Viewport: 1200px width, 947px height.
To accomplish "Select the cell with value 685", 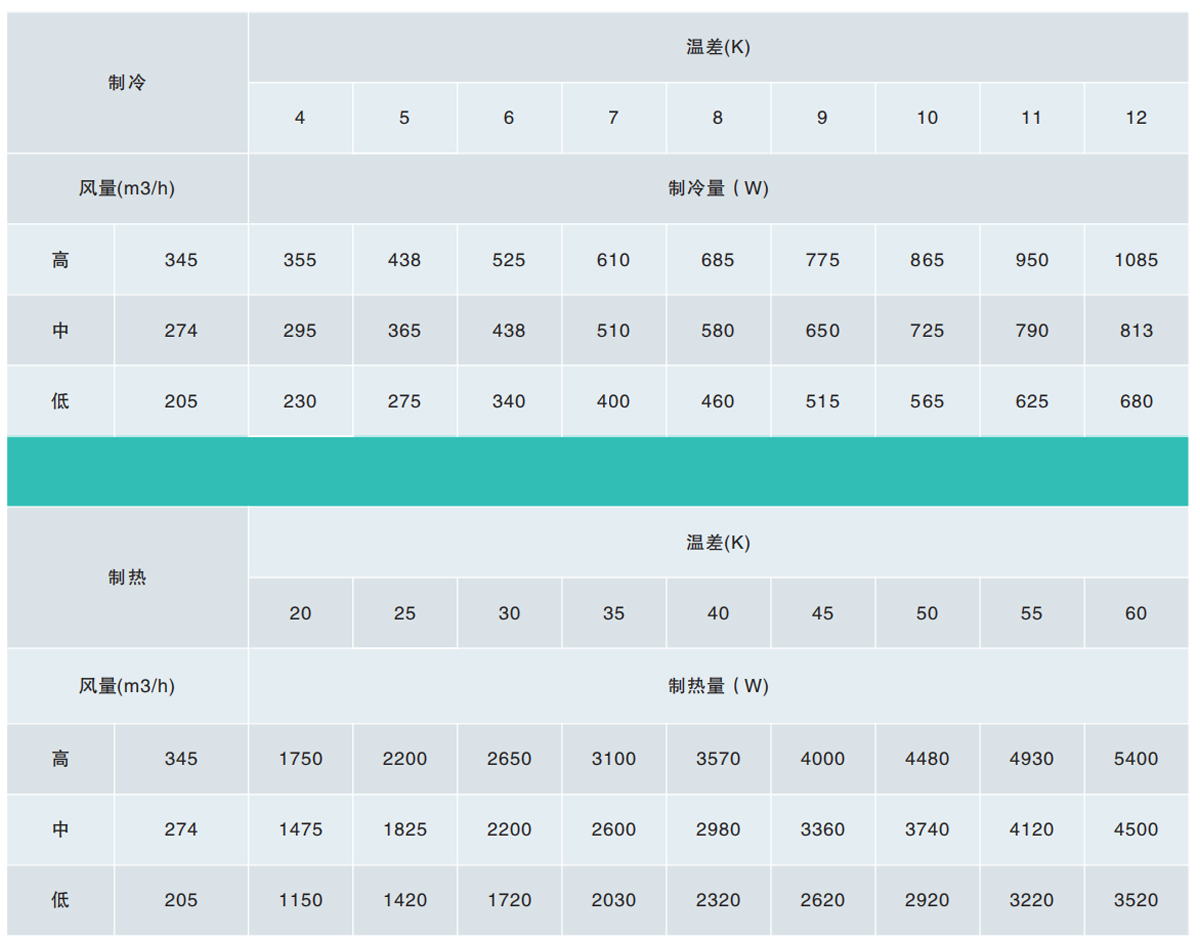I will pyautogui.click(x=718, y=260).
